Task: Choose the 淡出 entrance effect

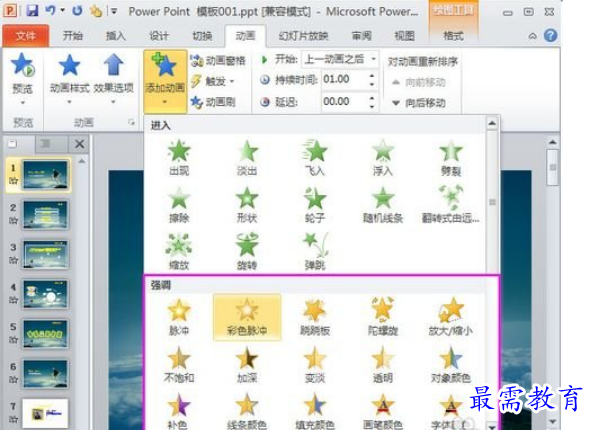Action: (x=247, y=158)
